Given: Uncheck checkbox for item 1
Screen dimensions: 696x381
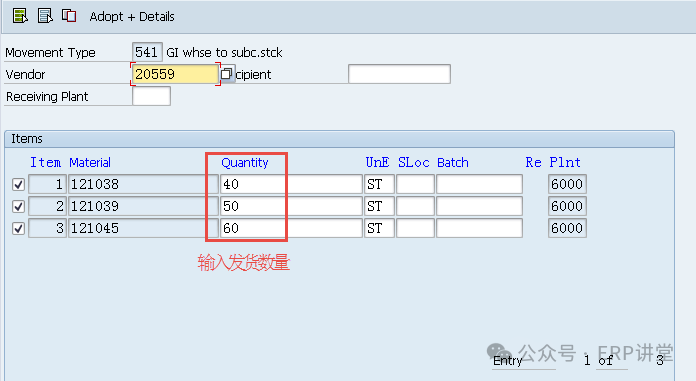Looking at the screenshot, I should (18, 184).
